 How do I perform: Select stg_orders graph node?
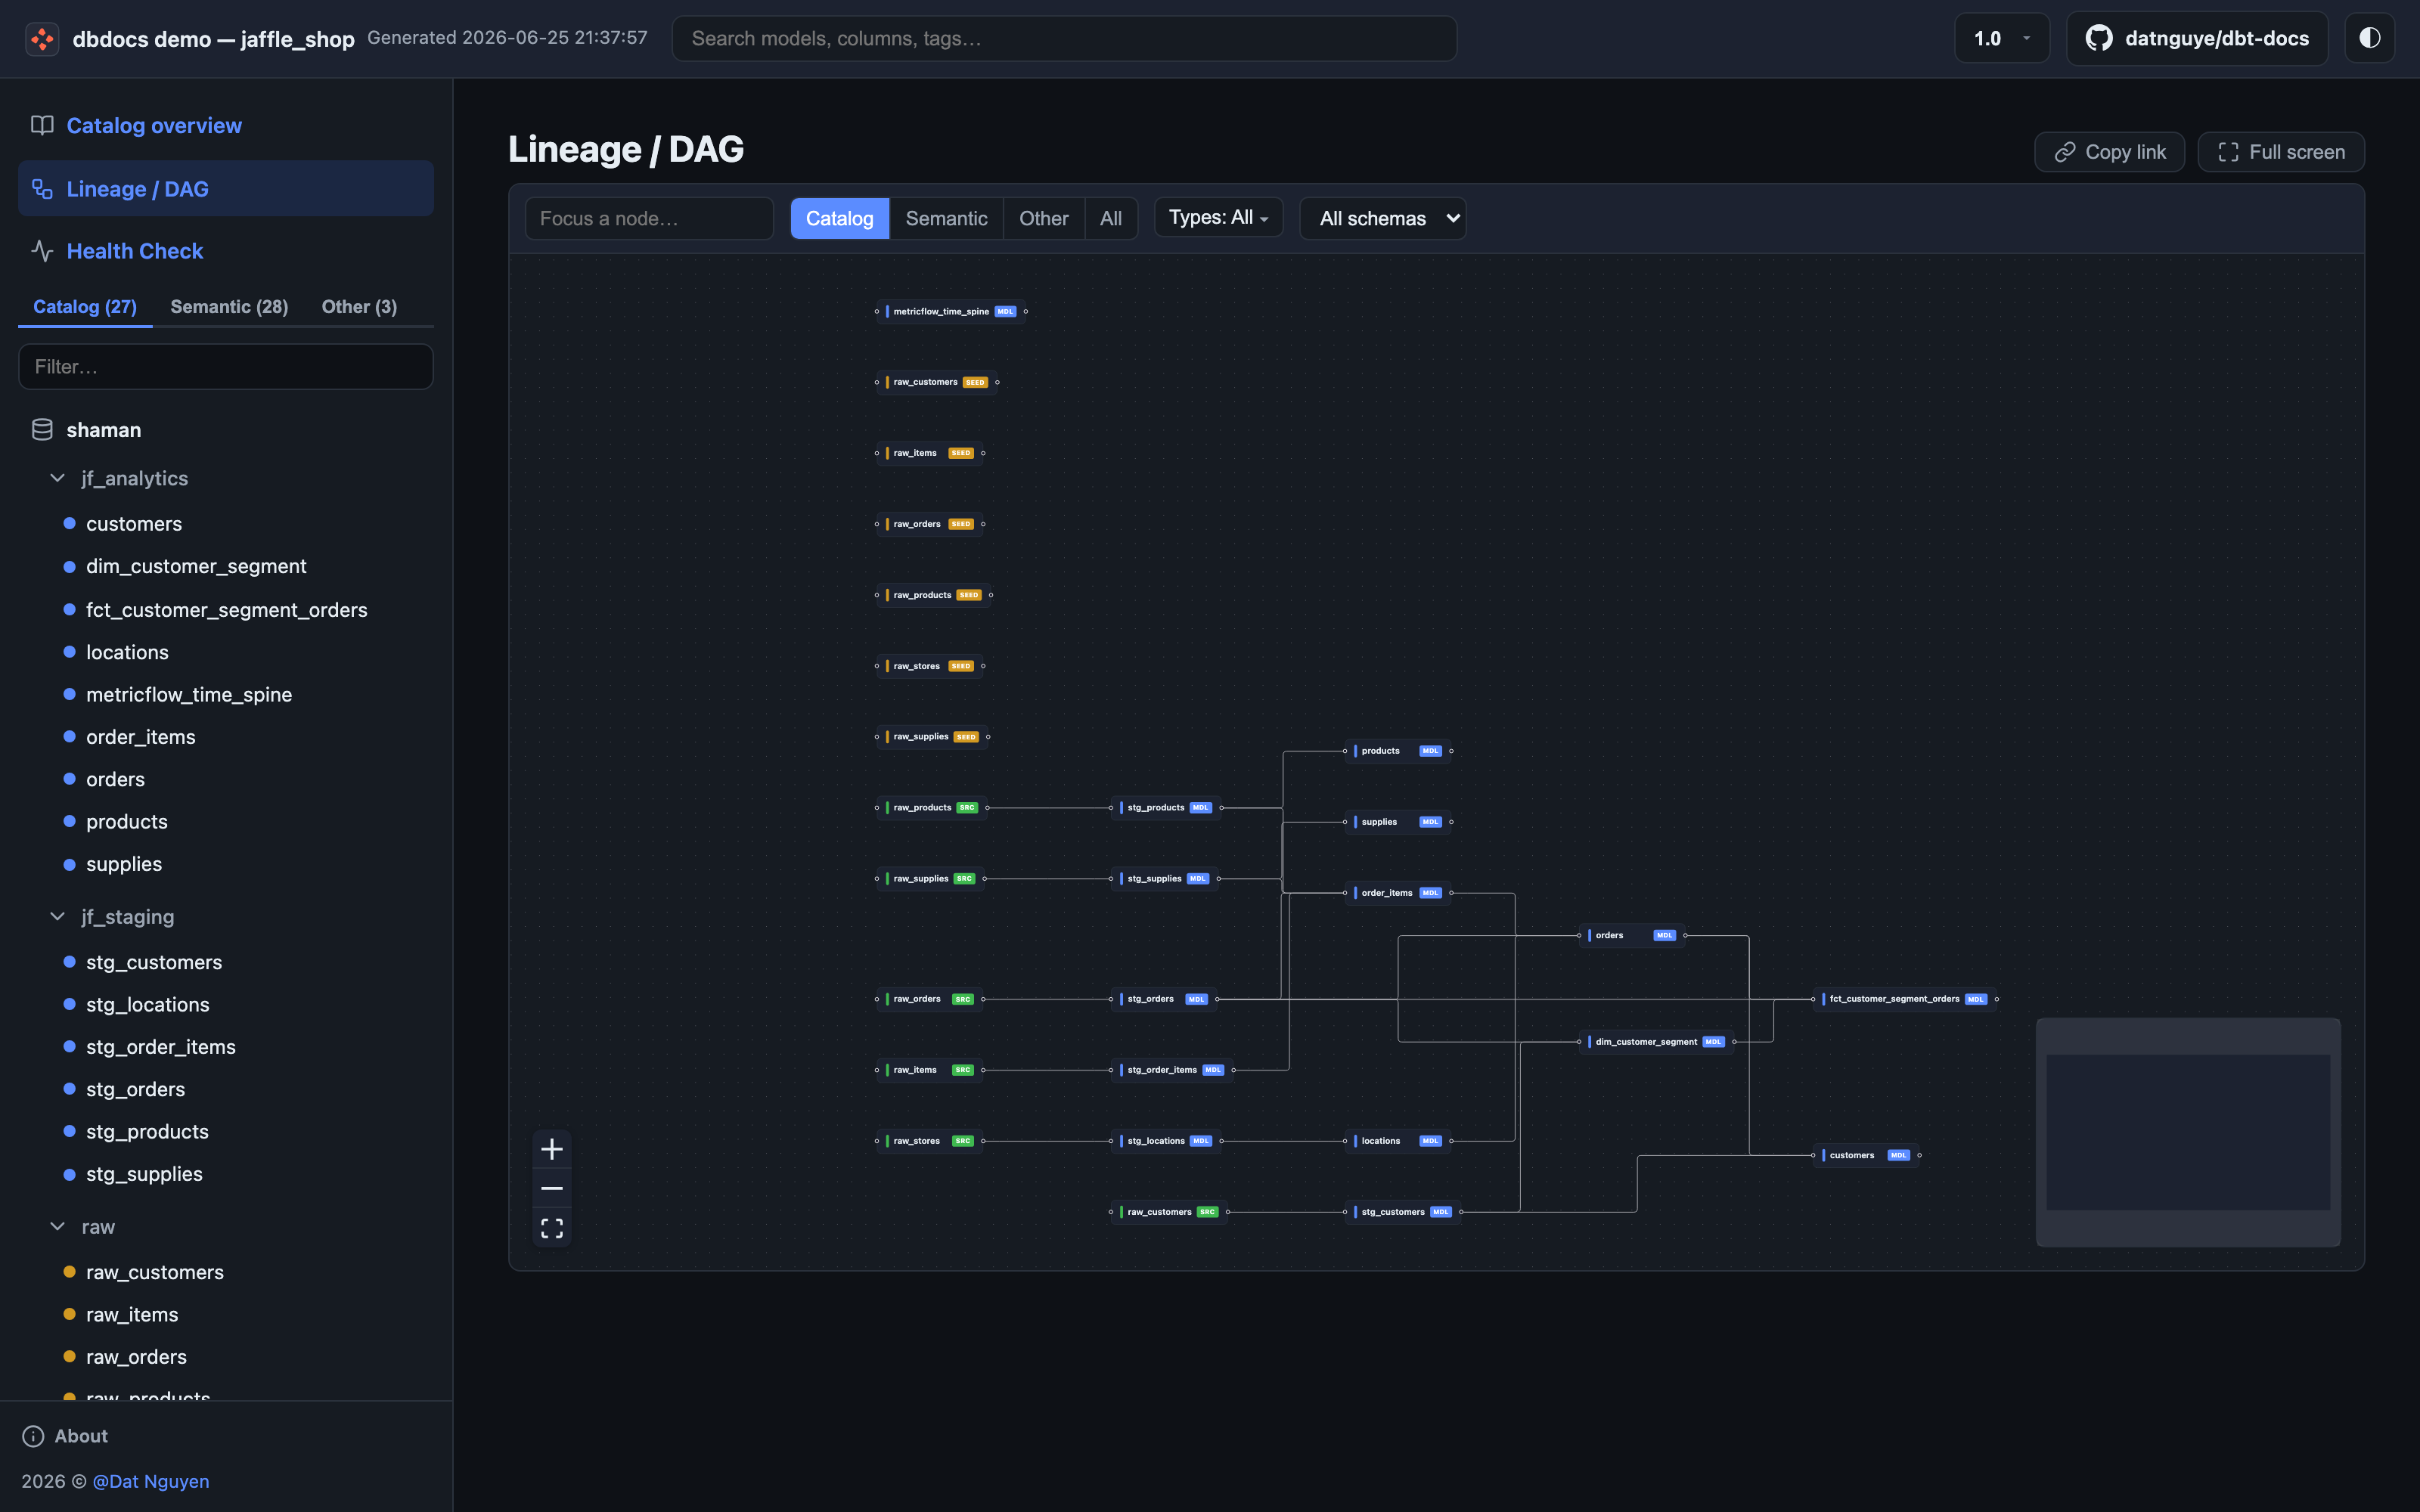coord(1164,999)
